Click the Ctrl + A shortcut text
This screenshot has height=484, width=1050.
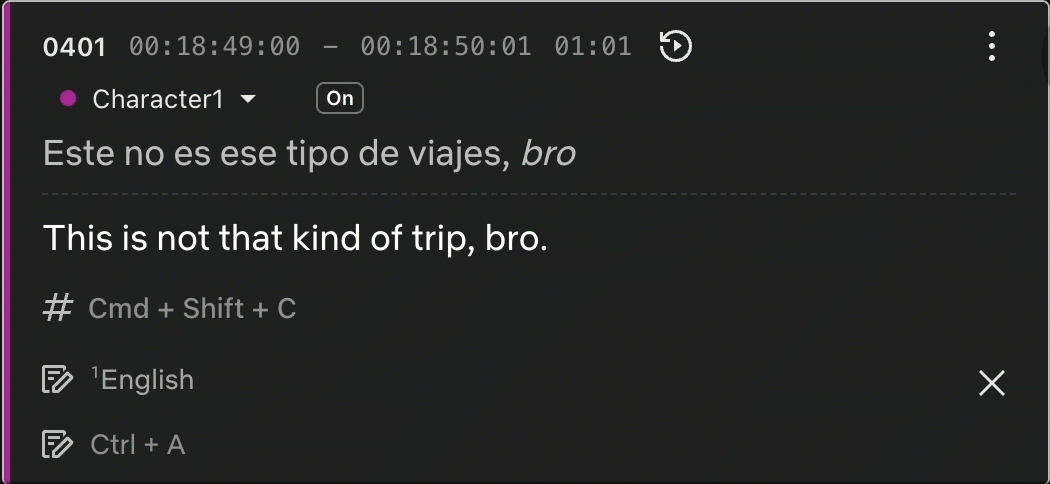138,444
